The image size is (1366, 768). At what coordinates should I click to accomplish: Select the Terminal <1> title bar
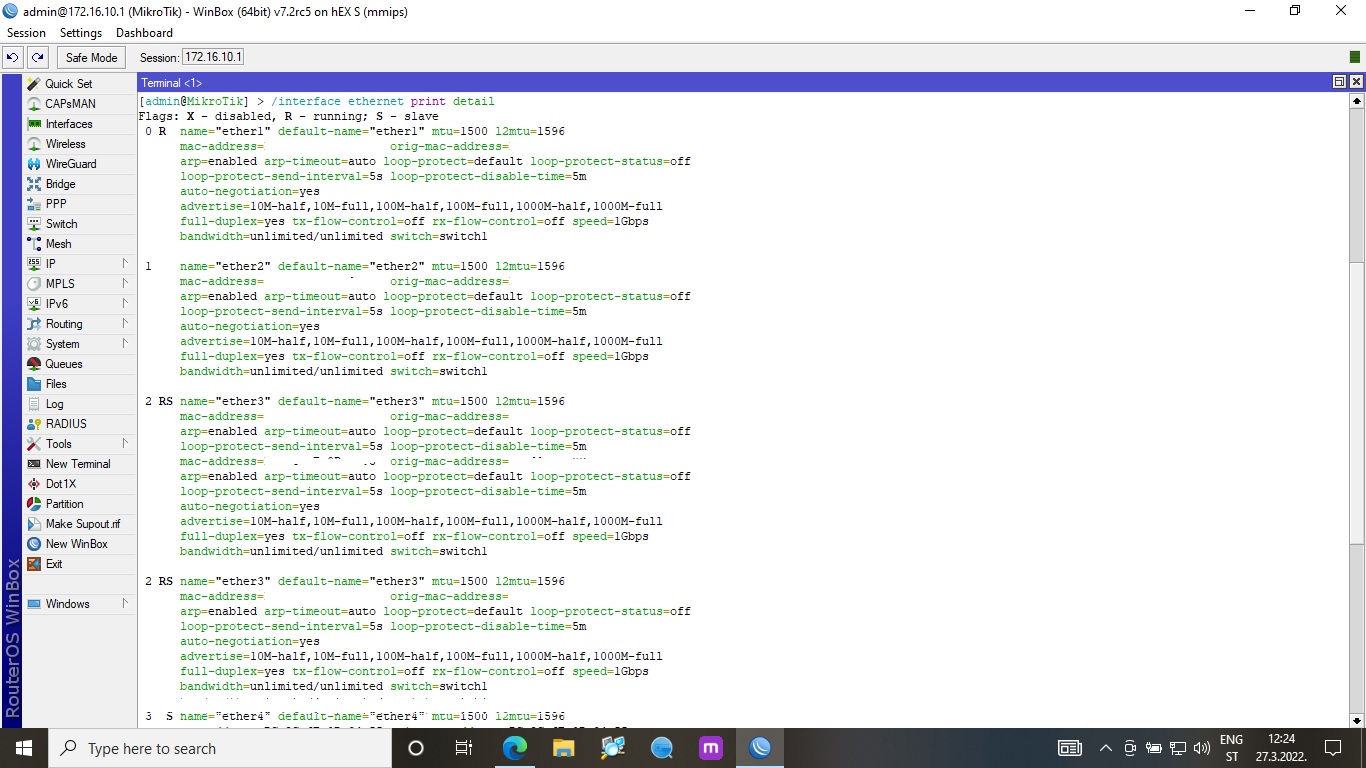[x=735, y=82]
